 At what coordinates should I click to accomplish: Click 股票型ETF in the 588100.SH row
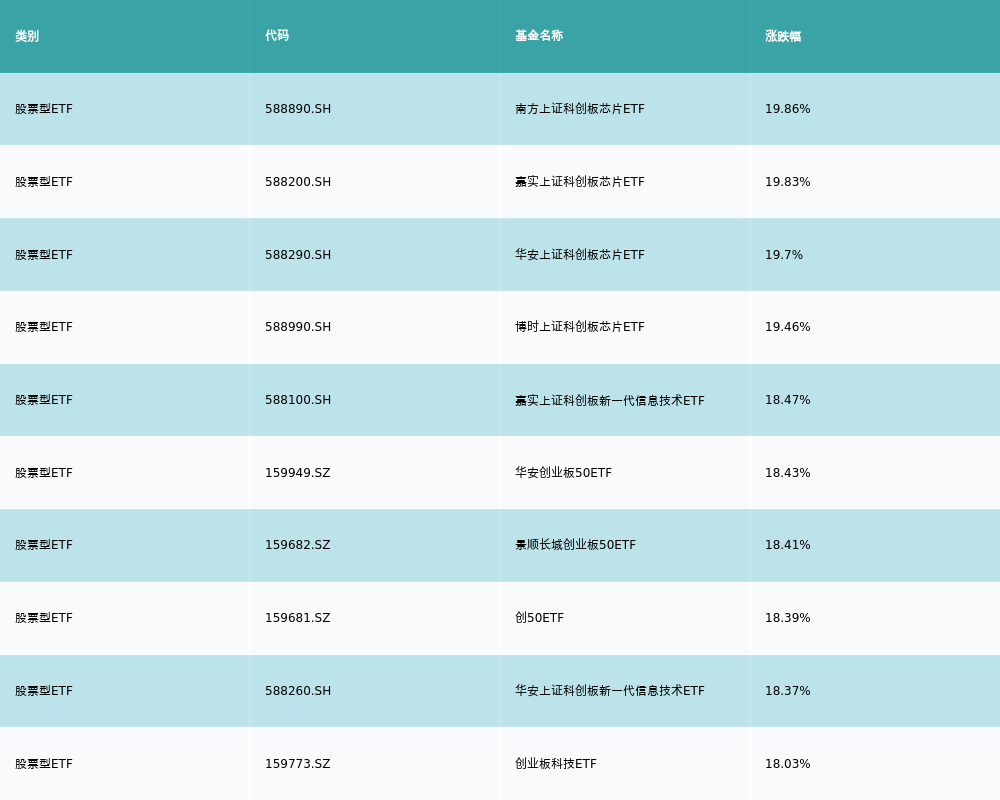click(x=44, y=400)
